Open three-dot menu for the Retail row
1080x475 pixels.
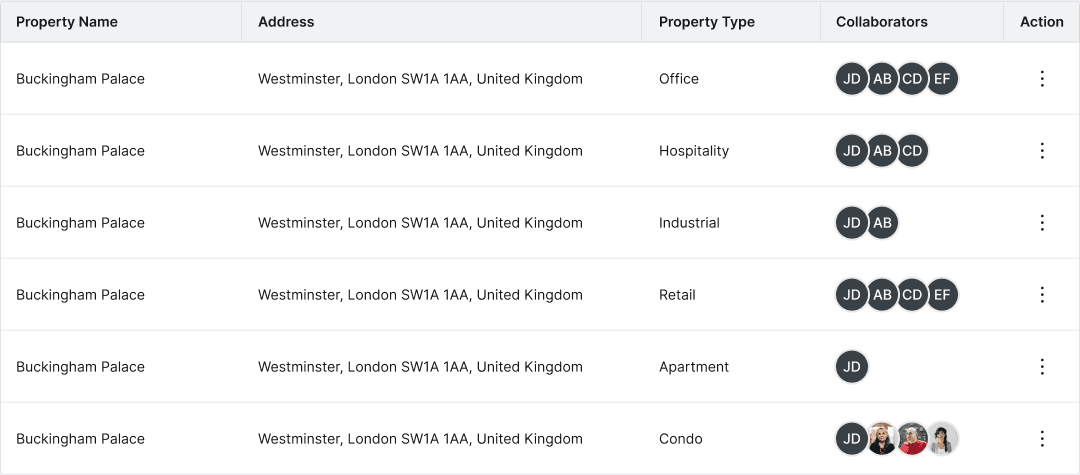click(x=1042, y=295)
